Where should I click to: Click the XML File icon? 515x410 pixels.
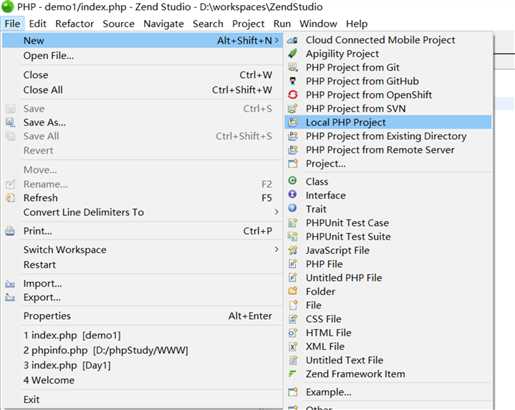click(293, 346)
